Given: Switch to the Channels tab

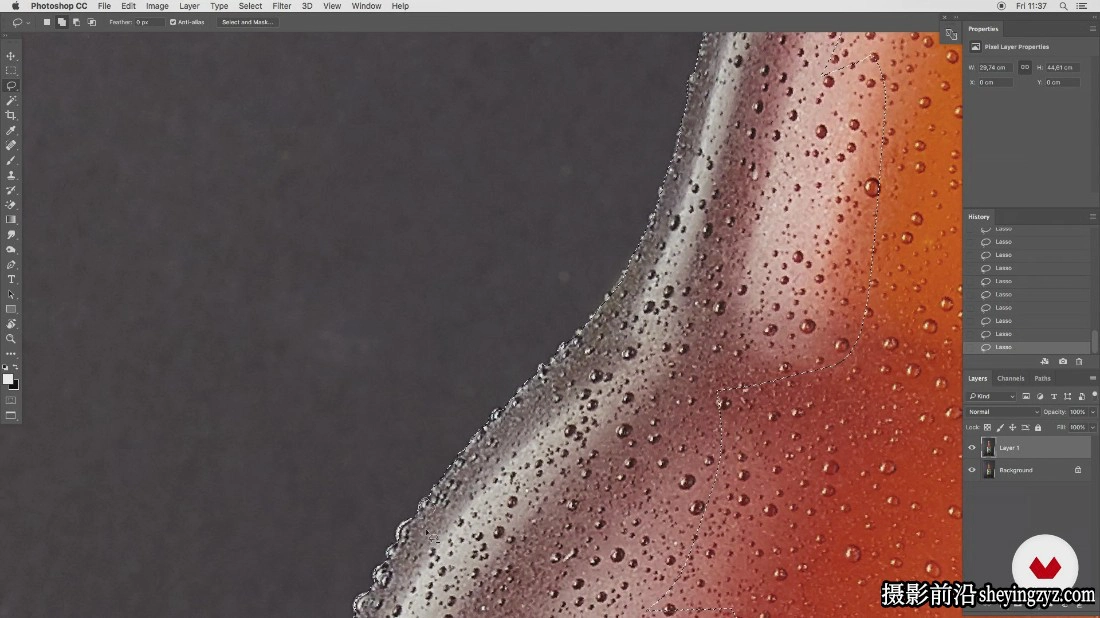Looking at the screenshot, I should point(1010,378).
